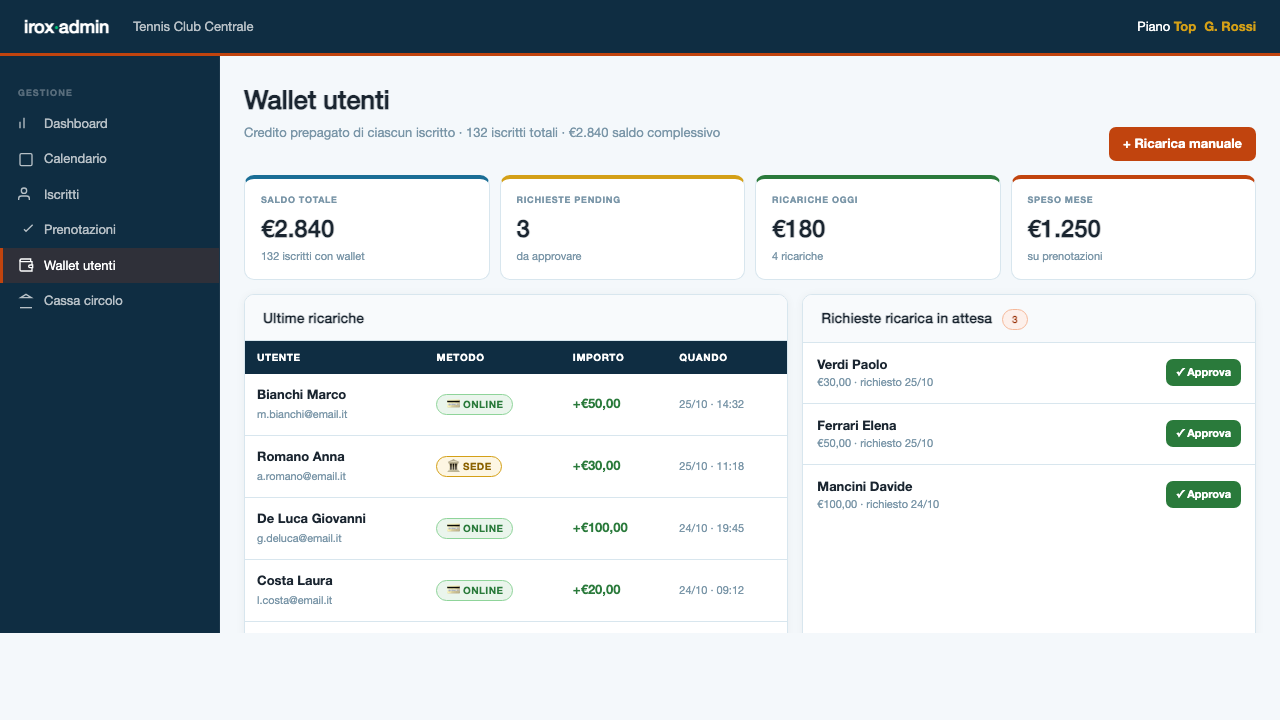
Task: Click the pending count badge 3
Action: tap(1015, 320)
